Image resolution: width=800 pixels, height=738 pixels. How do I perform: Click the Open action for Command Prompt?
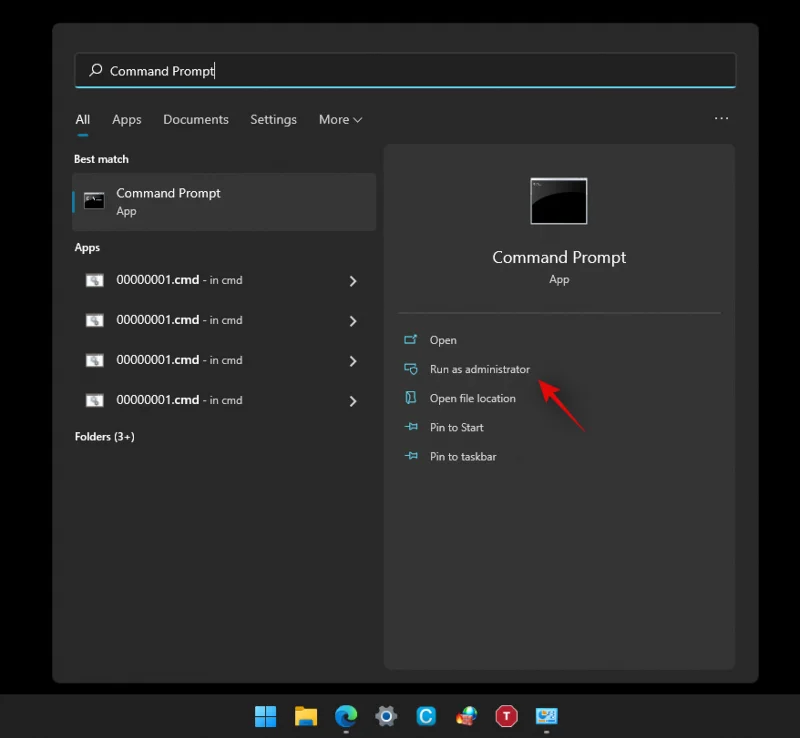[442, 339]
